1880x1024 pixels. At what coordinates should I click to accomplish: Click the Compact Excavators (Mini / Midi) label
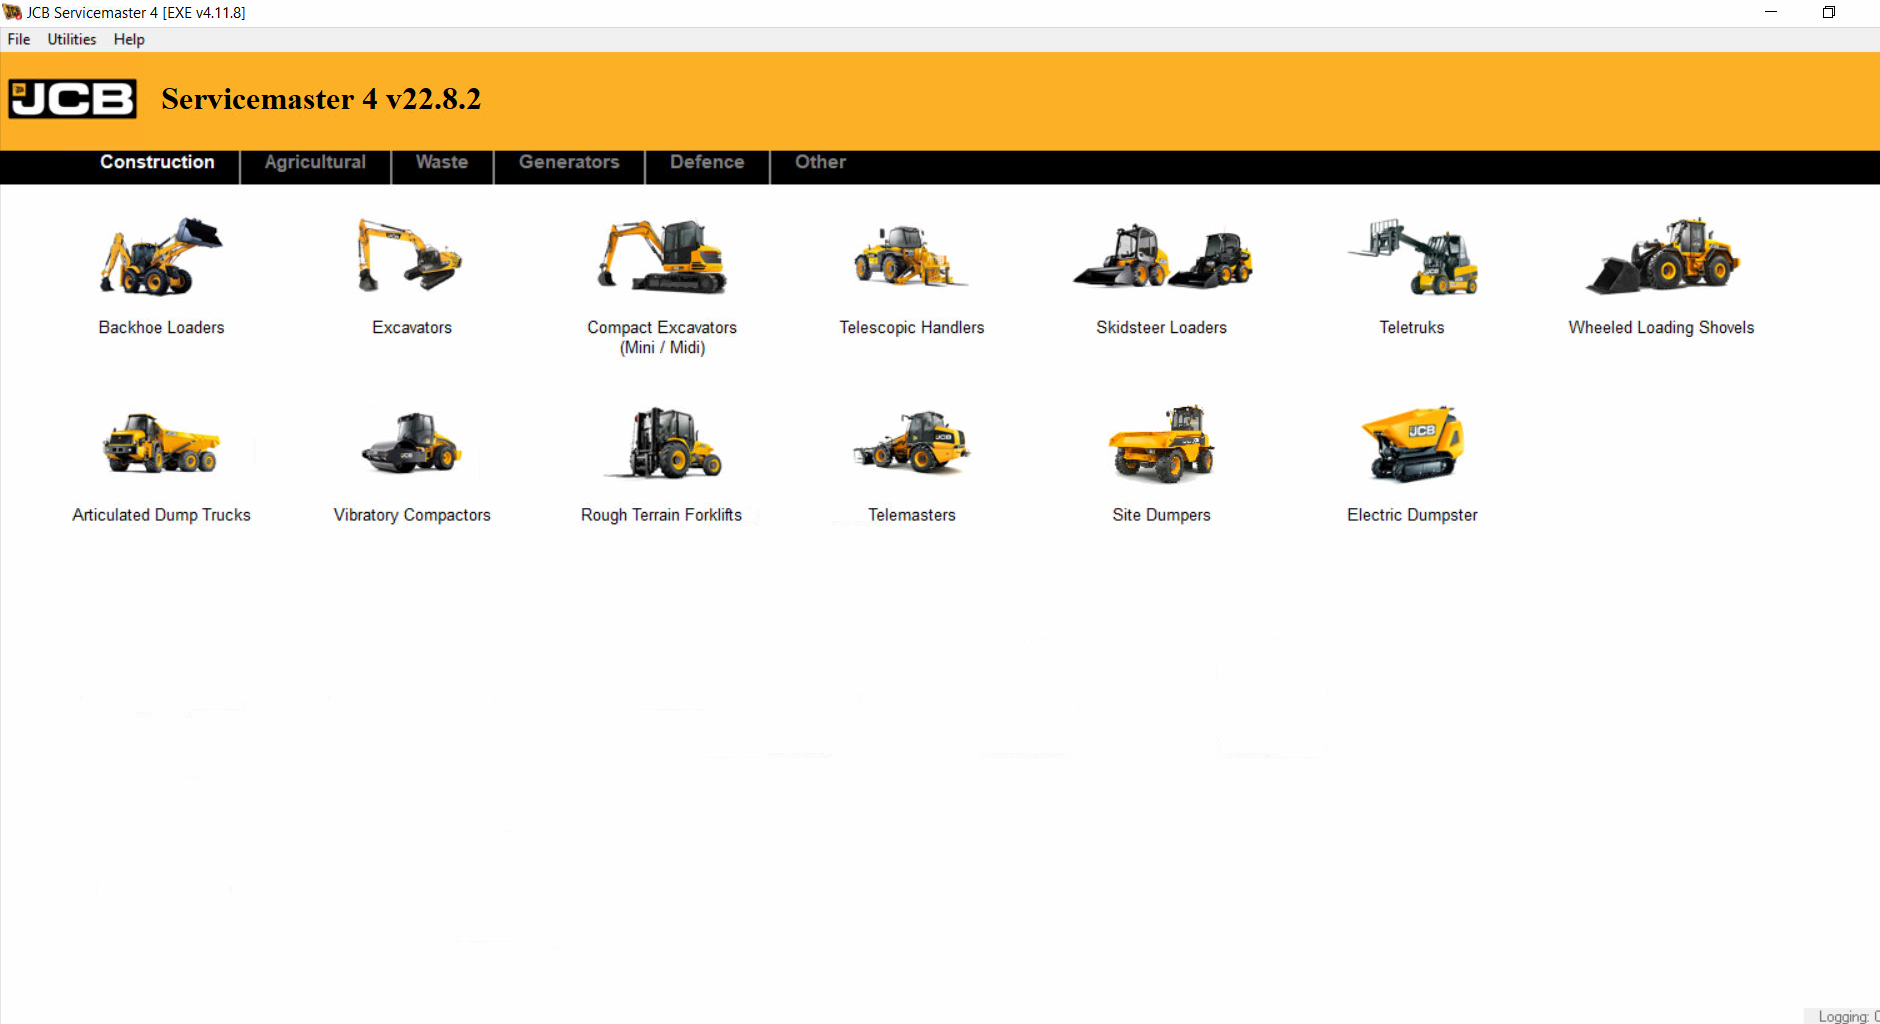tap(662, 337)
